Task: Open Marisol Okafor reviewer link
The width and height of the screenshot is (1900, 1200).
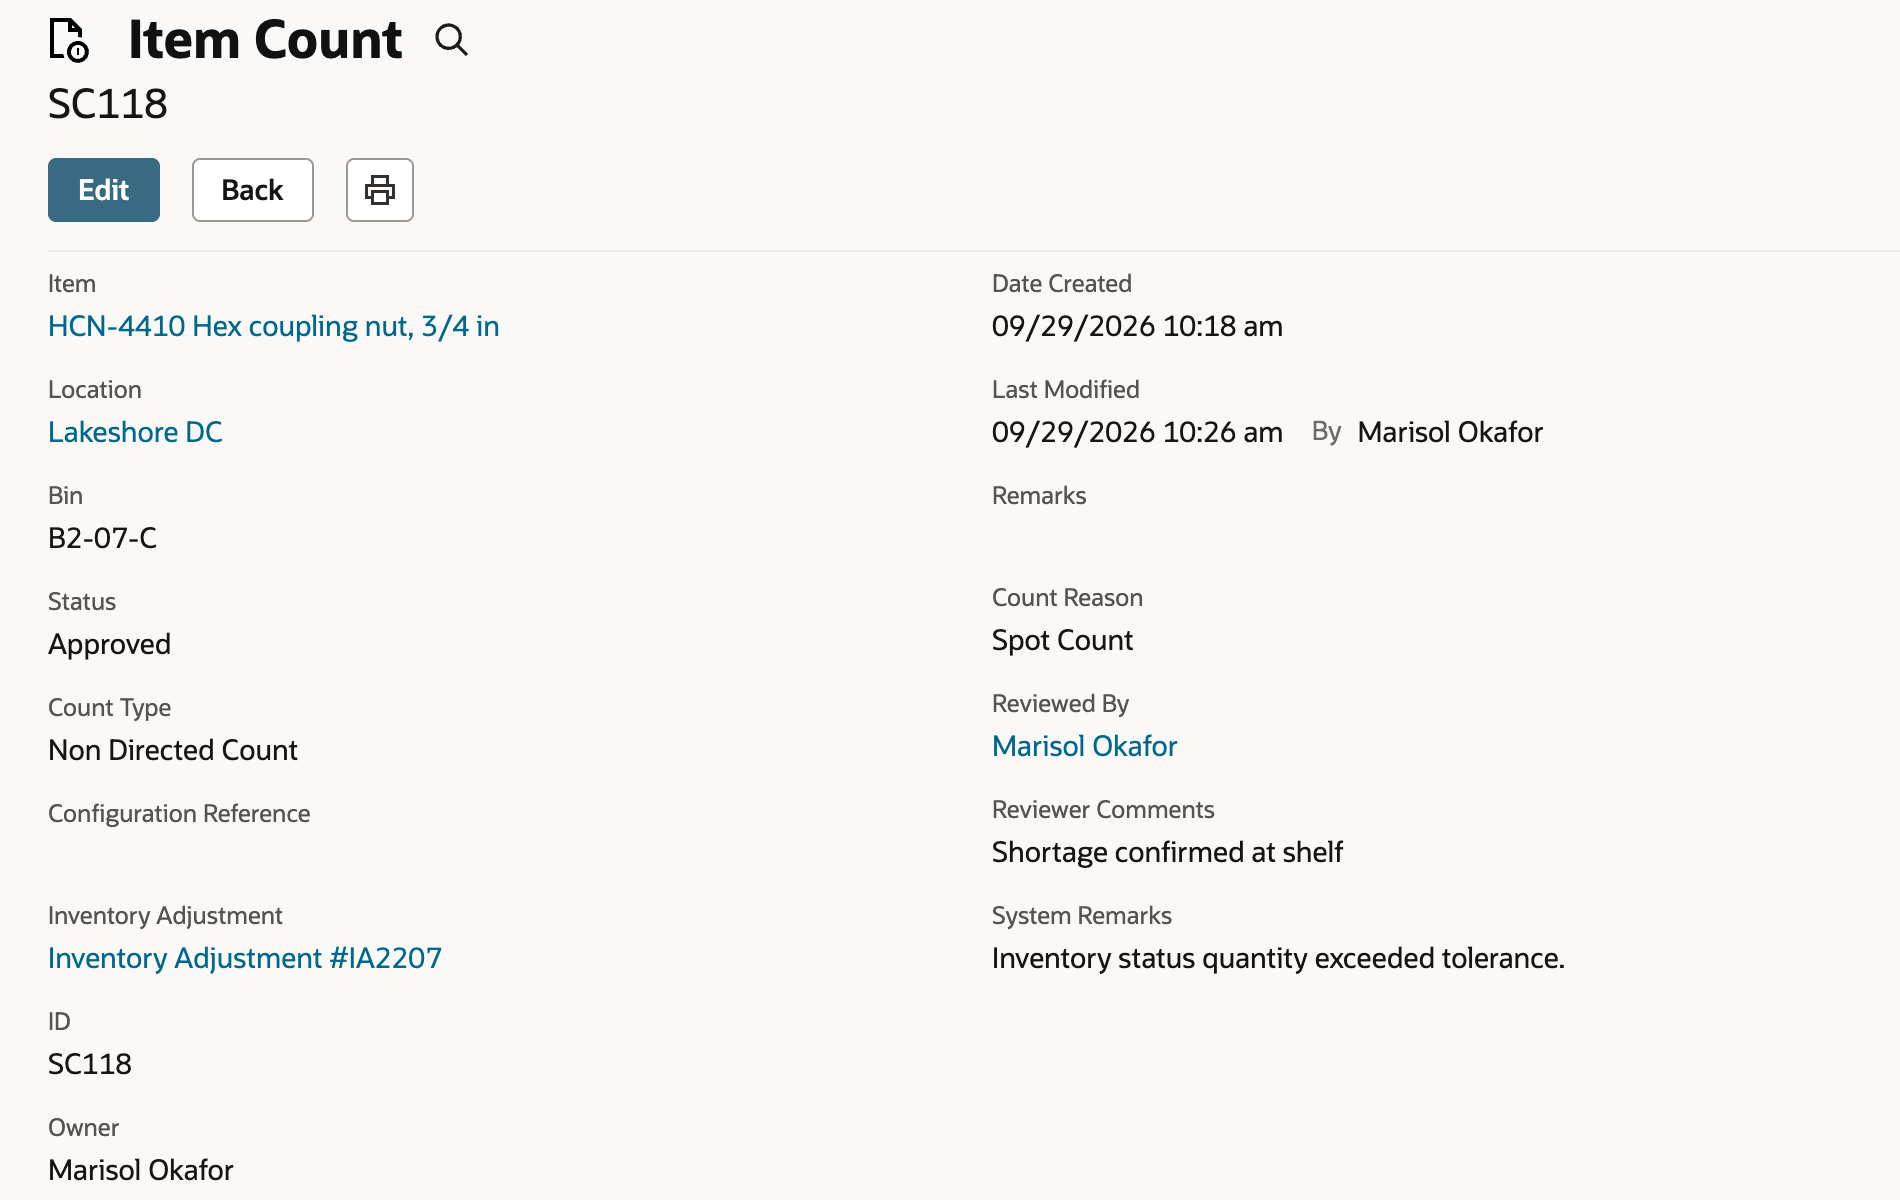Action: [x=1085, y=746]
